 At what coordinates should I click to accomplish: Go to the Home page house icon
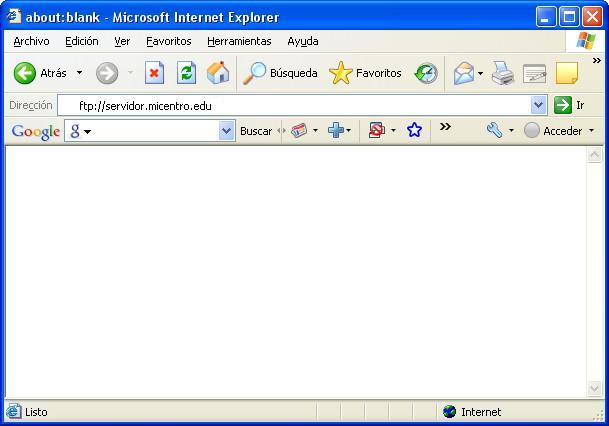pos(217,73)
